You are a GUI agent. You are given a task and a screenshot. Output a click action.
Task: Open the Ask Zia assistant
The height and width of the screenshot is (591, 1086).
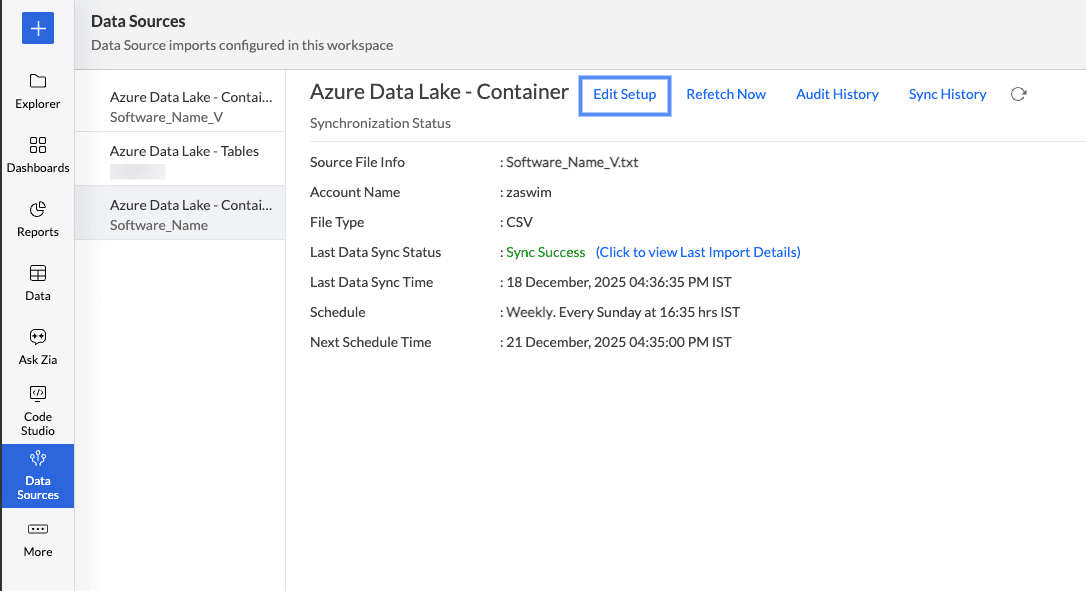(38, 338)
